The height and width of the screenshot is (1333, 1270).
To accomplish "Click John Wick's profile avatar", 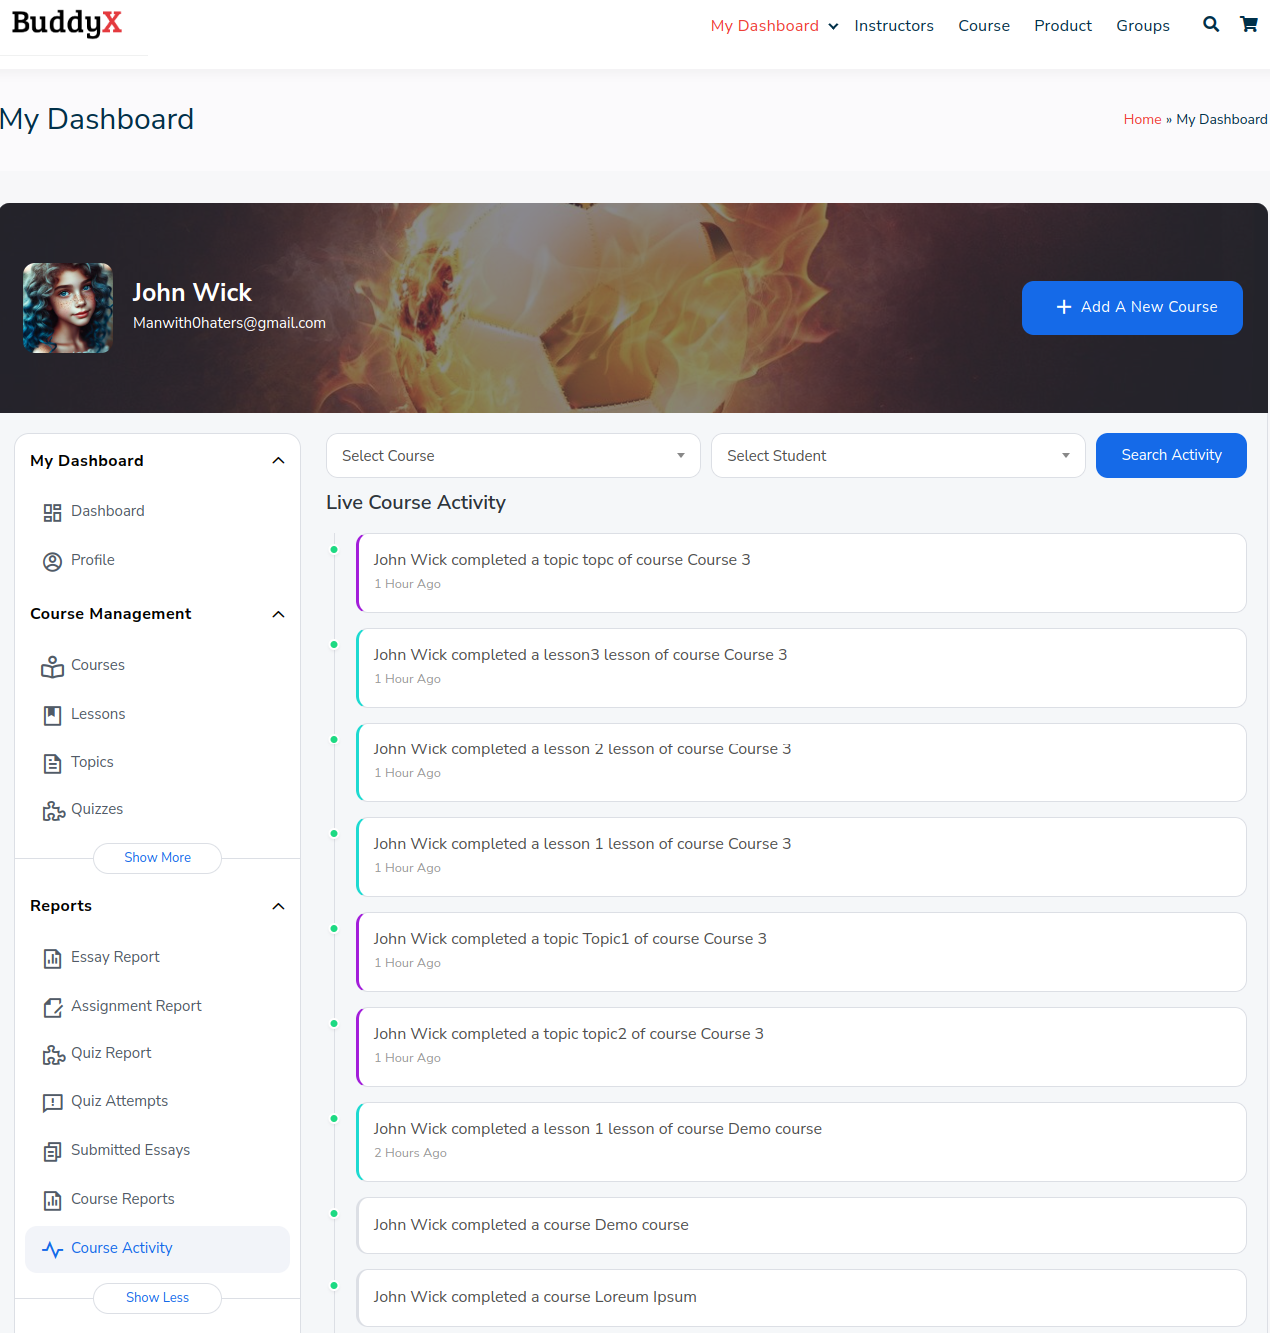I will point(68,308).
